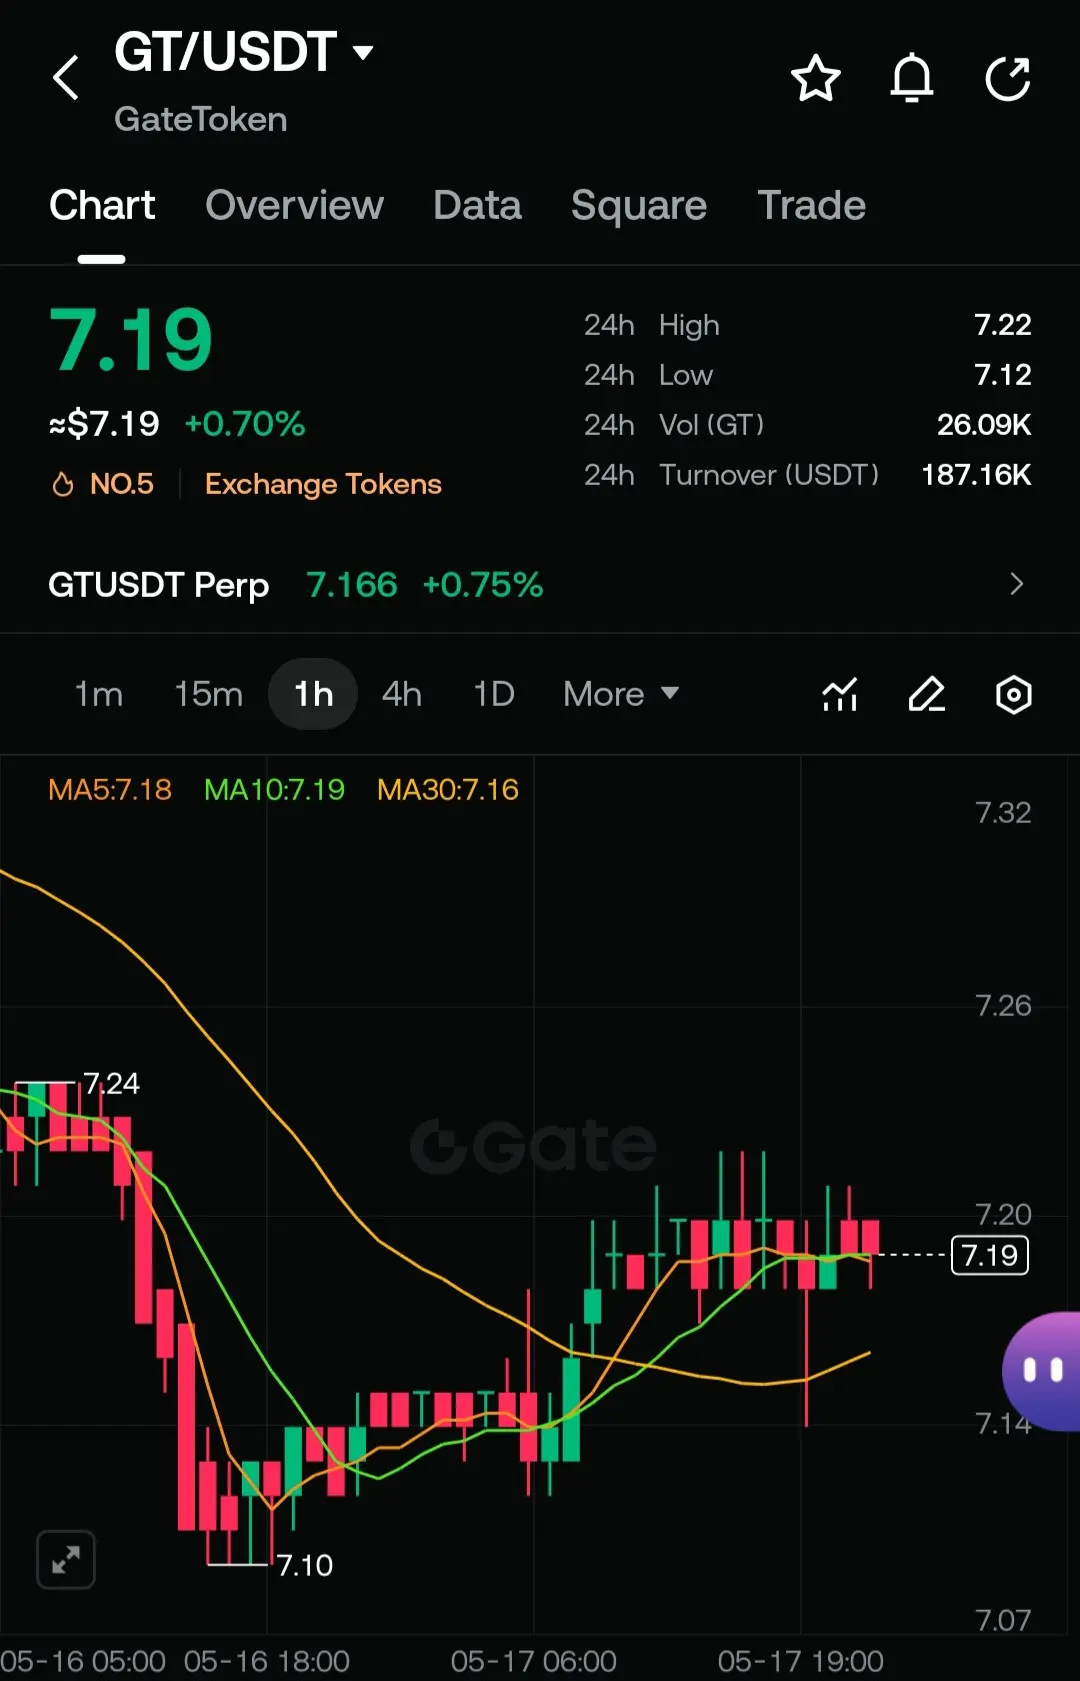Tap the ≈$7.19 dollar value
The image size is (1080, 1681).
pos(104,424)
